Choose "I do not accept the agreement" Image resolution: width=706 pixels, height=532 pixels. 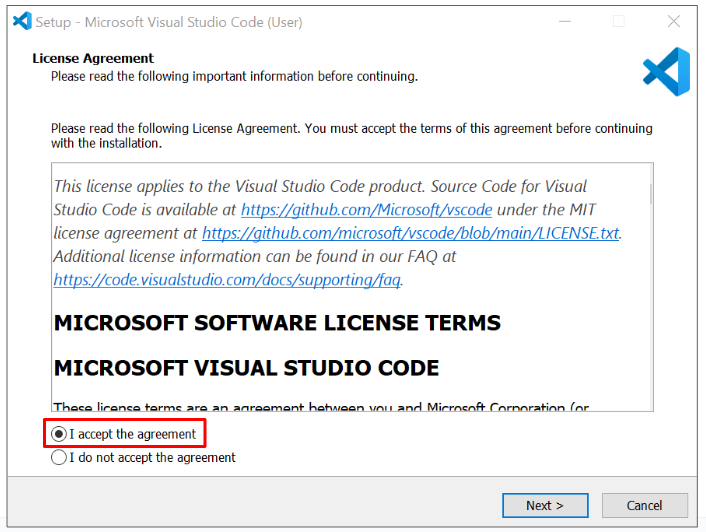point(60,458)
